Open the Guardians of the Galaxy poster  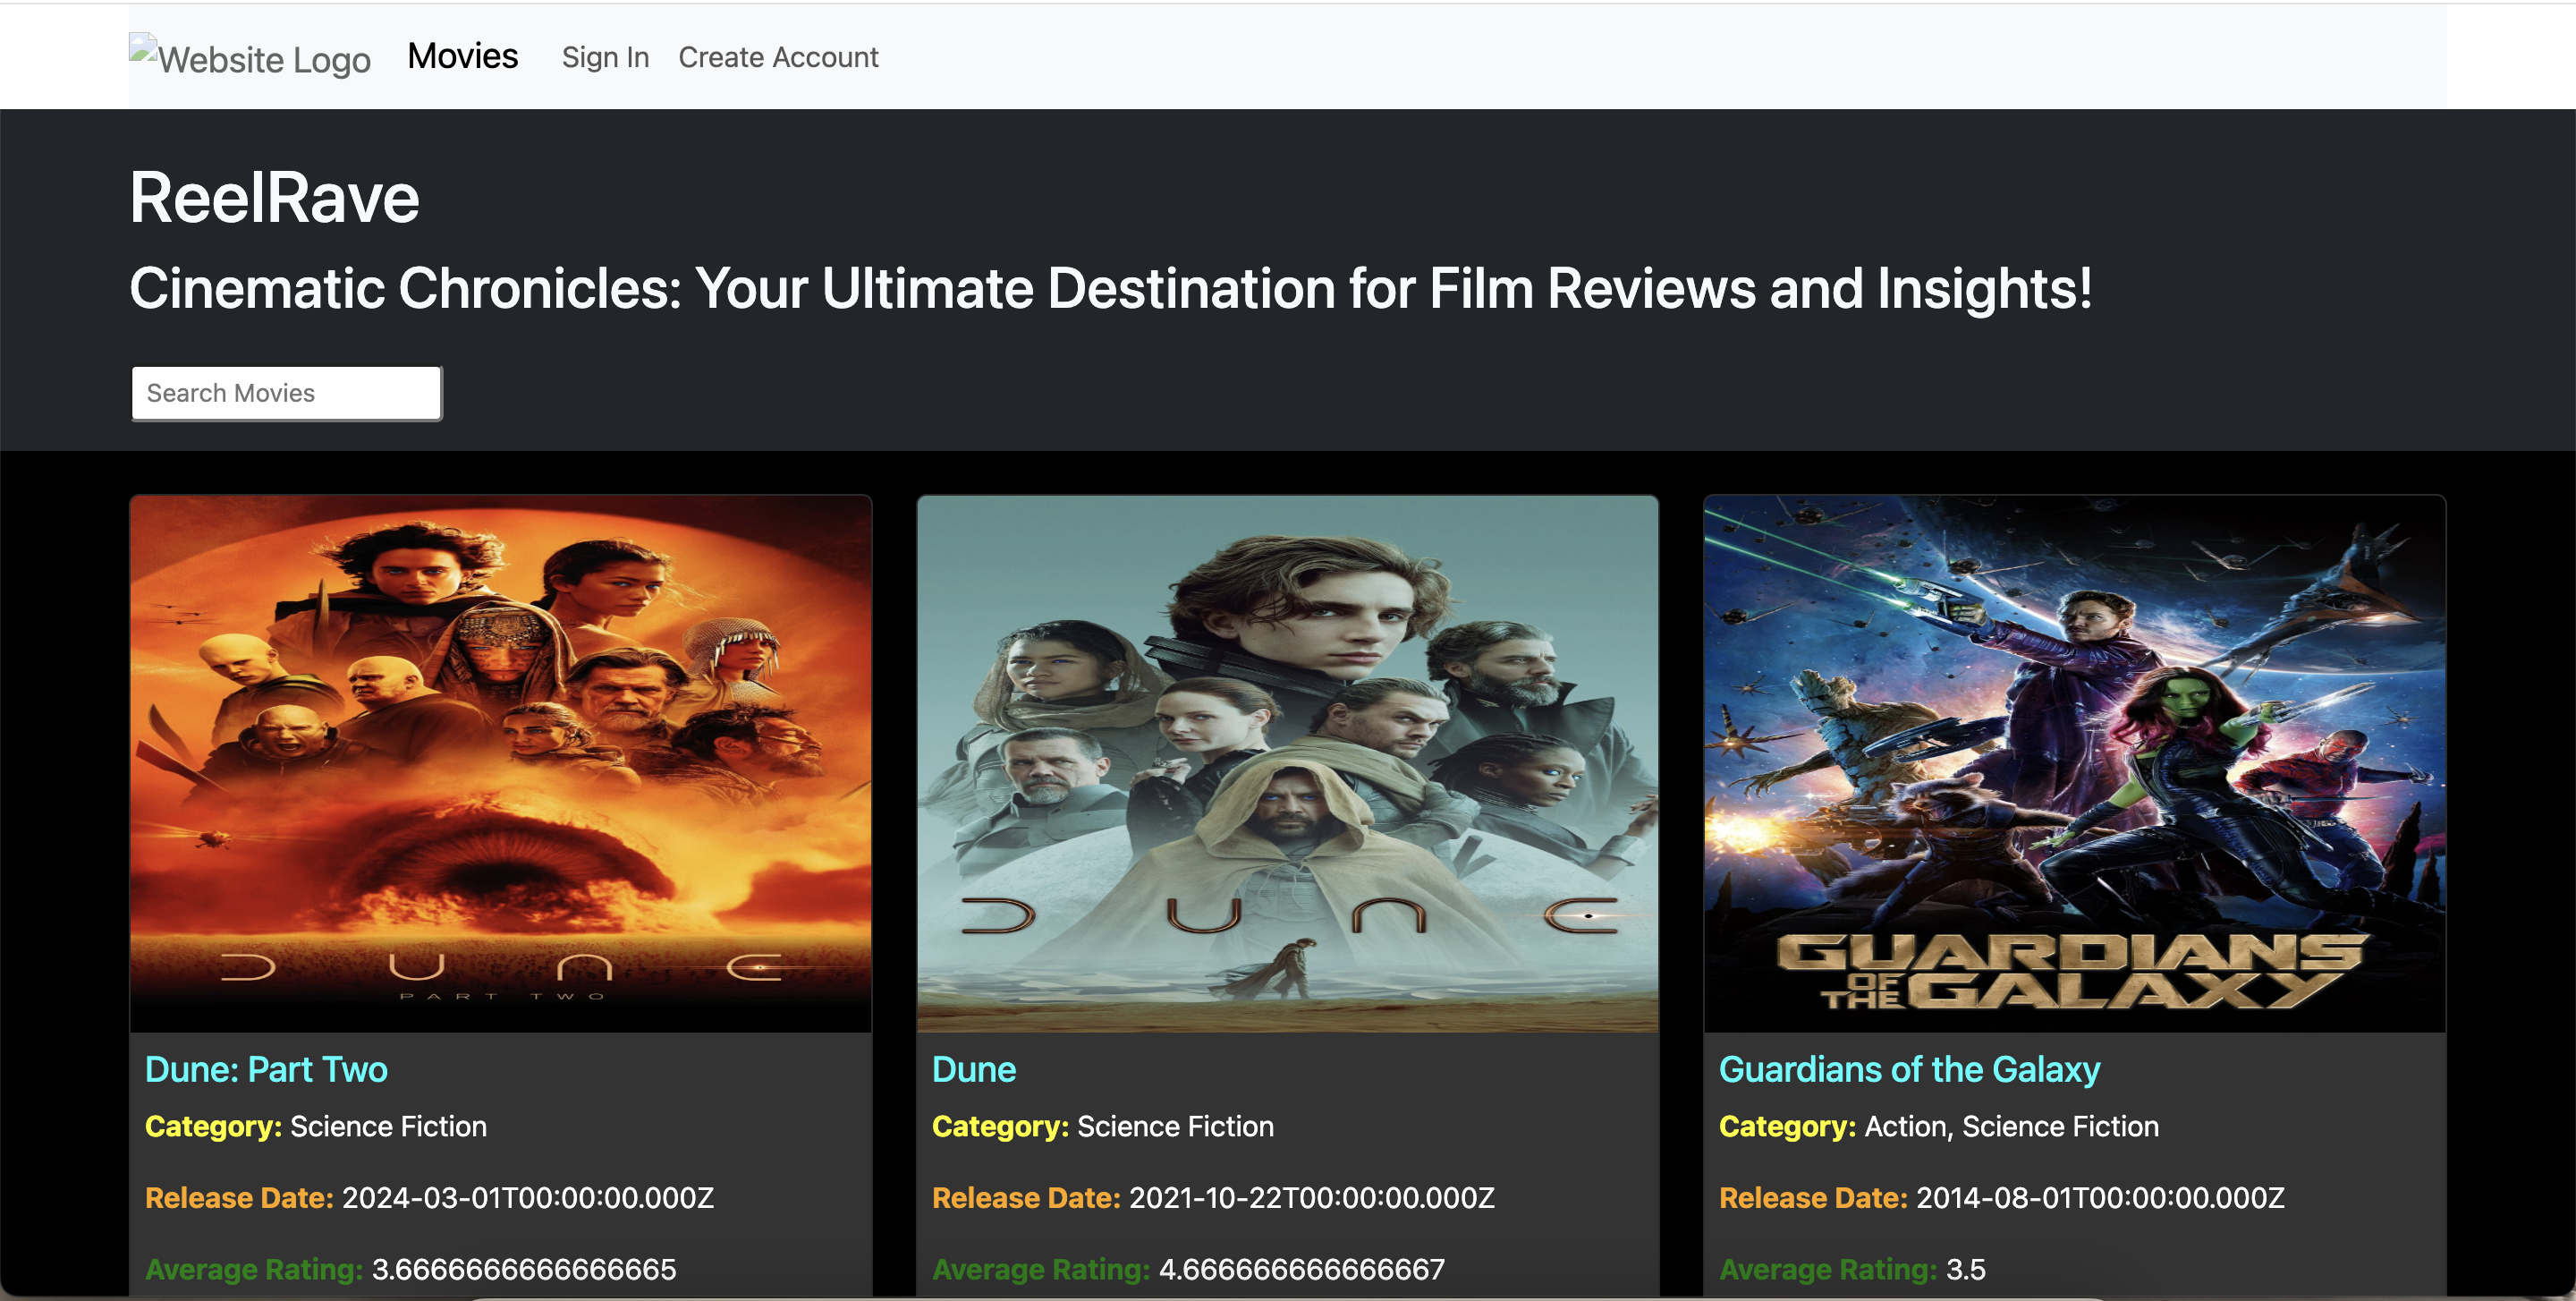pos(2074,763)
